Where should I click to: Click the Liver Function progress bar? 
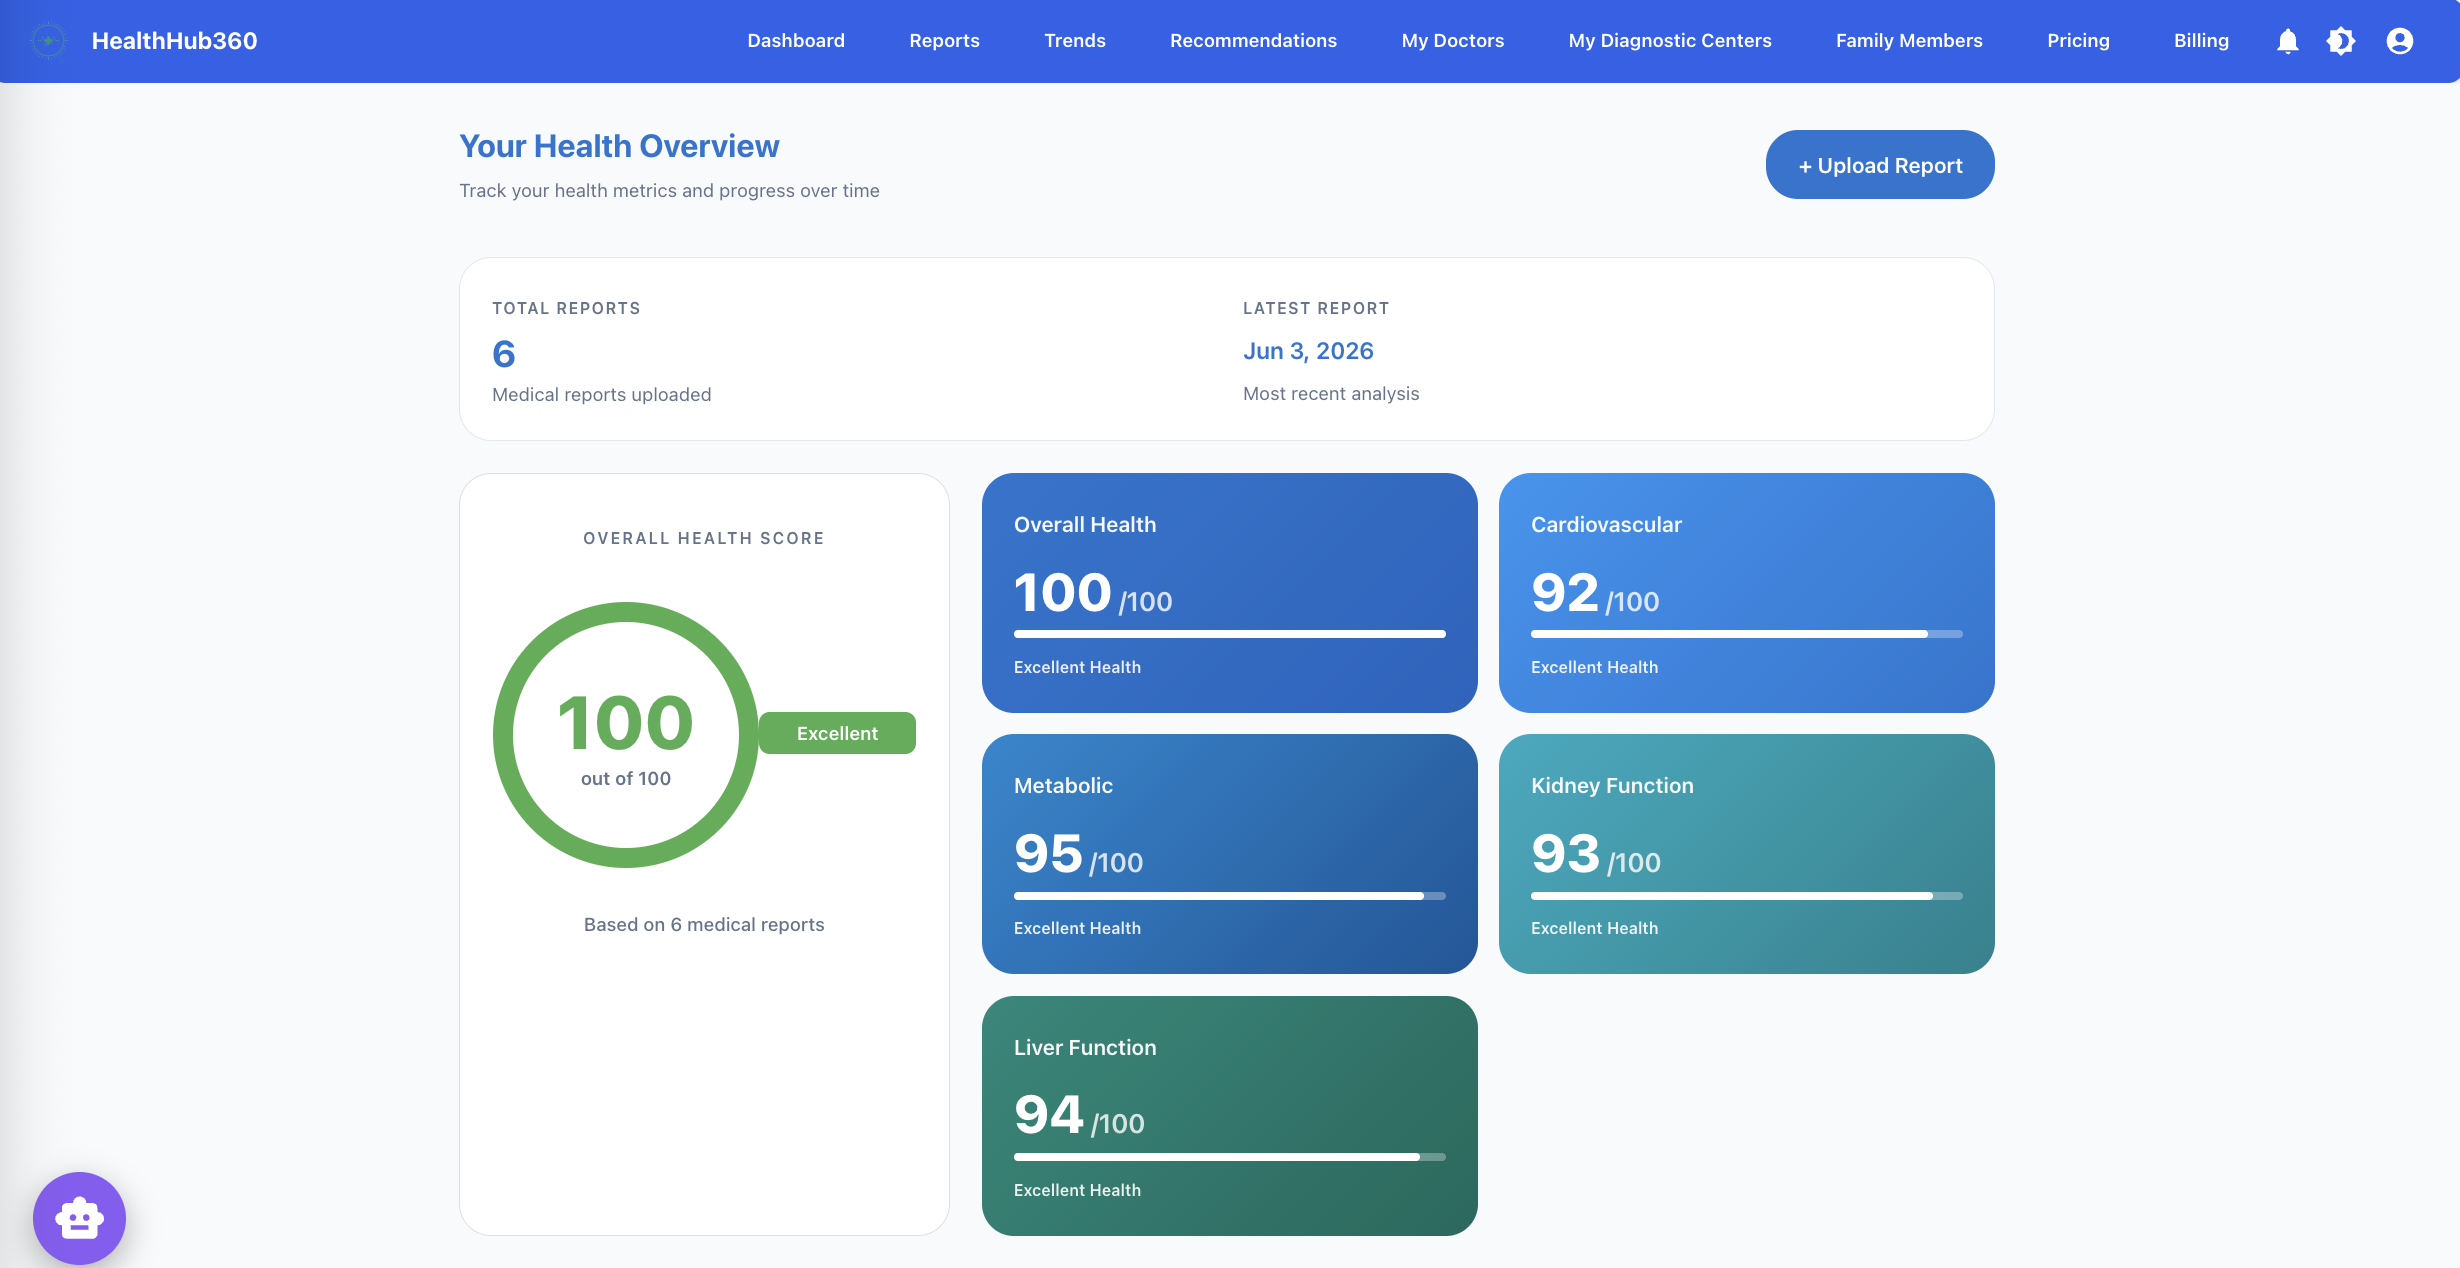pyautogui.click(x=1229, y=1157)
